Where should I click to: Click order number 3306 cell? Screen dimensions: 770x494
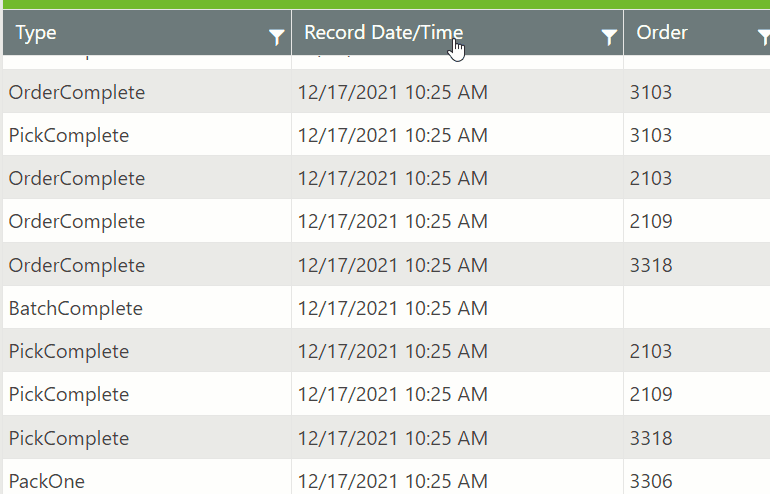click(x=651, y=481)
